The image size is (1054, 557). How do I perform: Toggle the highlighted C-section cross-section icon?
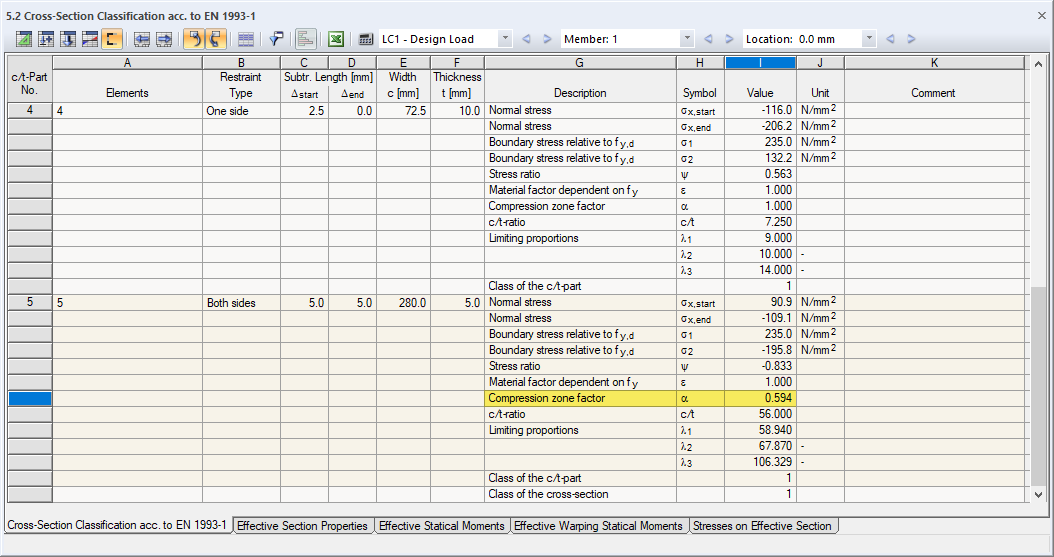(112, 40)
